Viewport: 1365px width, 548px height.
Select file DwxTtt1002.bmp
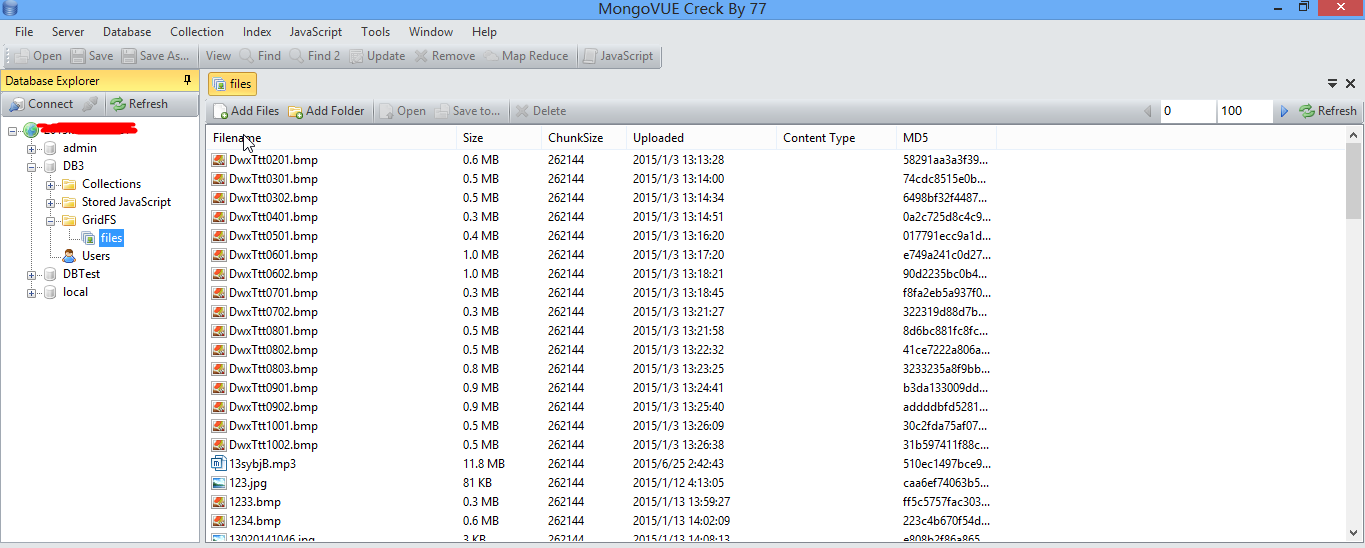pos(273,445)
